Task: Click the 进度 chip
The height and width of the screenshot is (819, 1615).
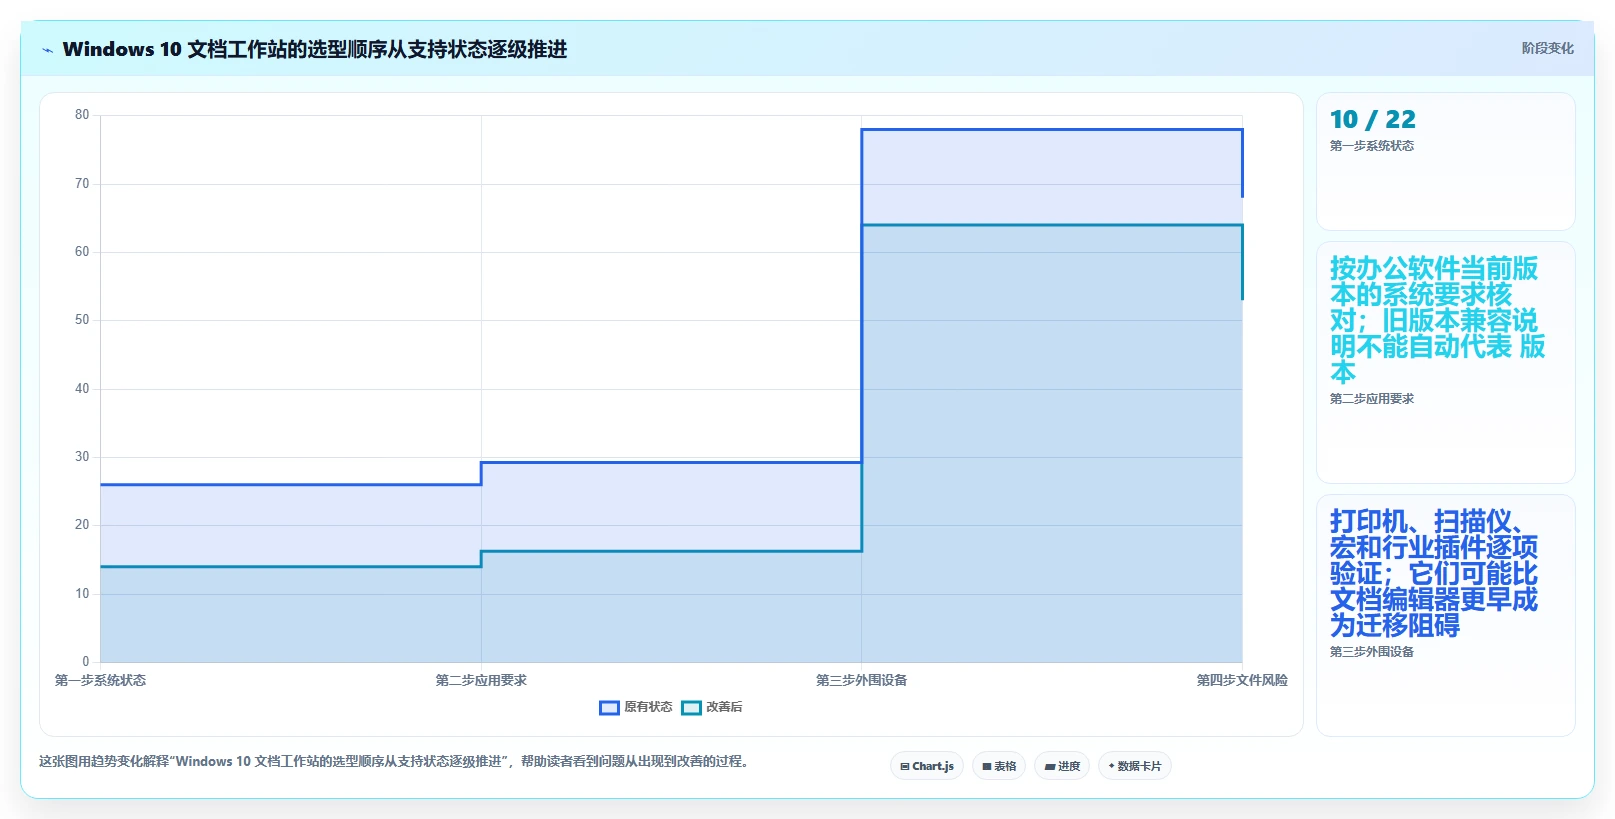Action: pyautogui.click(x=1062, y=766)
